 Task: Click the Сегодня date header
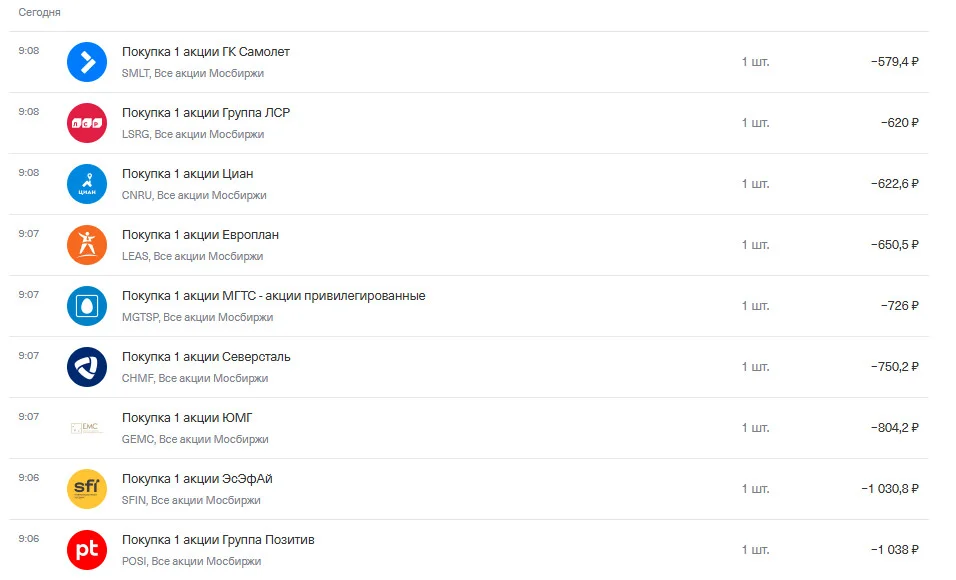click(40, 12)
